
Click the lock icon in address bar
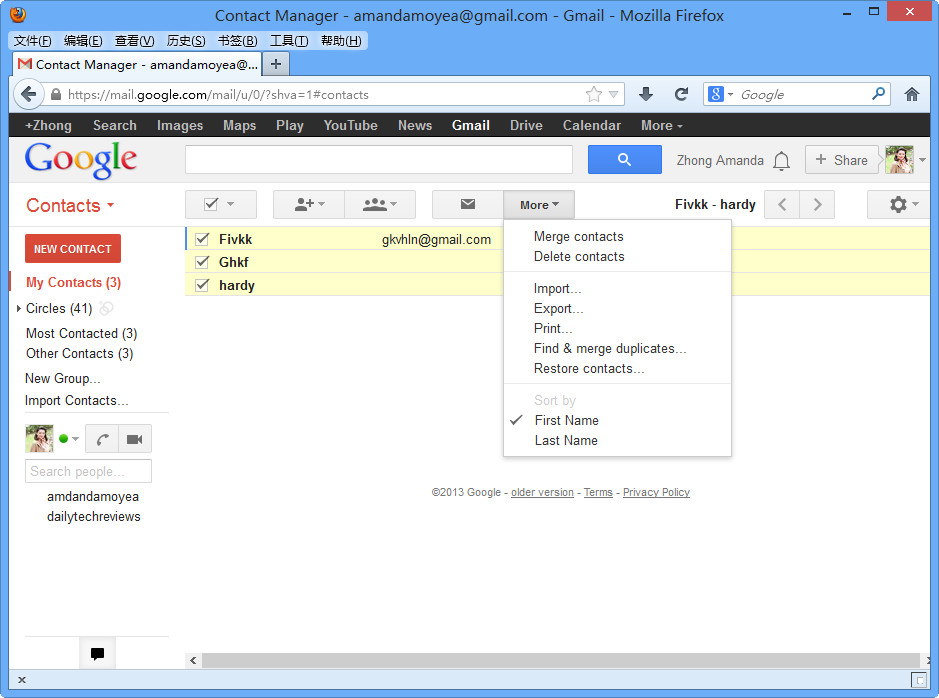coord(56,95)
